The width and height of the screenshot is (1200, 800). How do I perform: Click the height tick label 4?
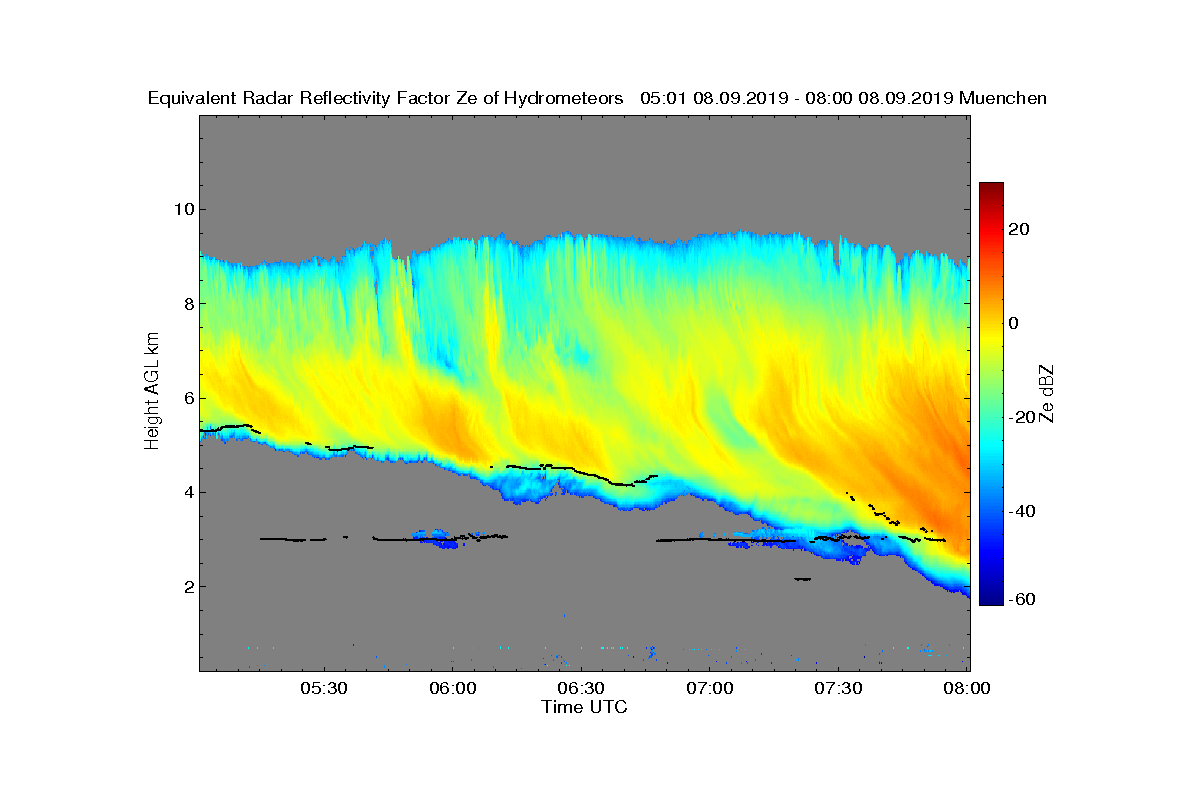[x=187, y=492]
